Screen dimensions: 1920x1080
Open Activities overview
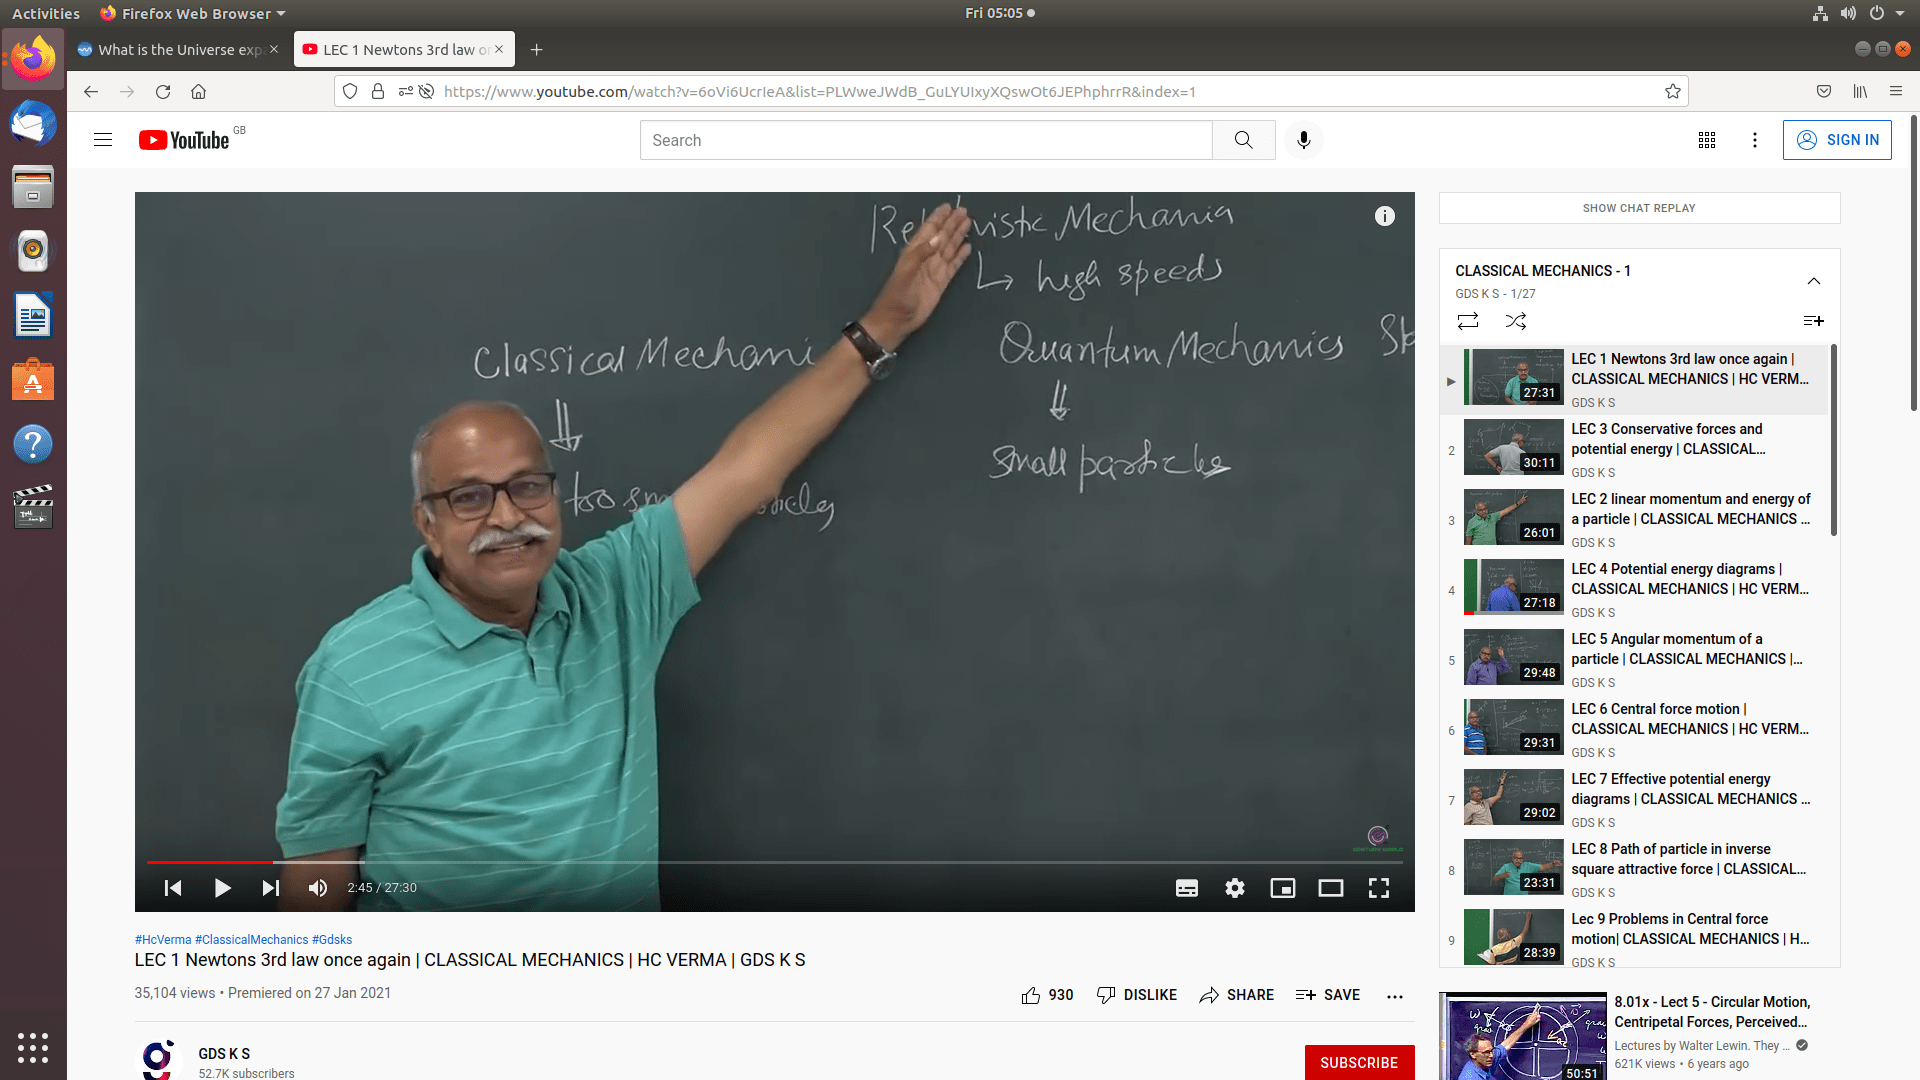[46, 13]
